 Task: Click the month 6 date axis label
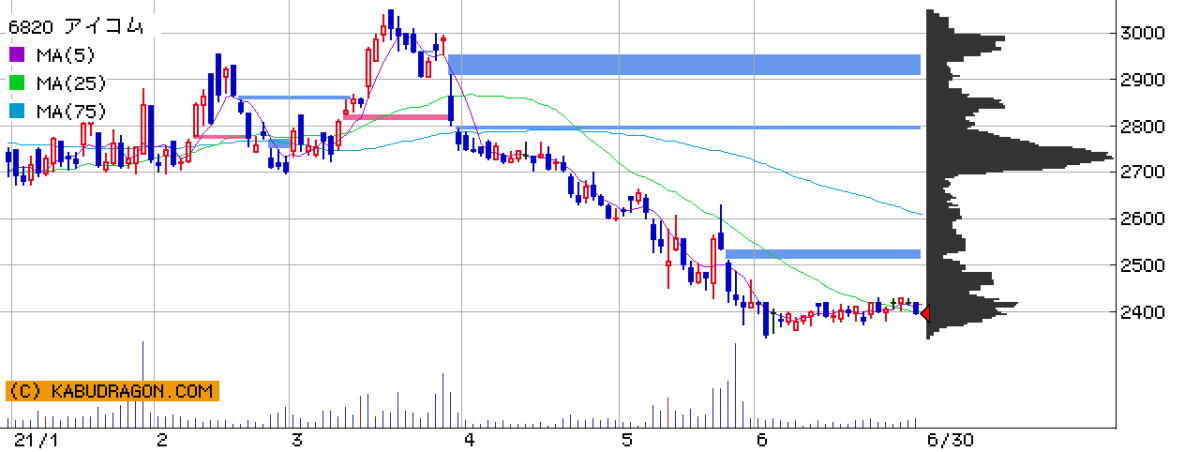click(x=762, y=440)
